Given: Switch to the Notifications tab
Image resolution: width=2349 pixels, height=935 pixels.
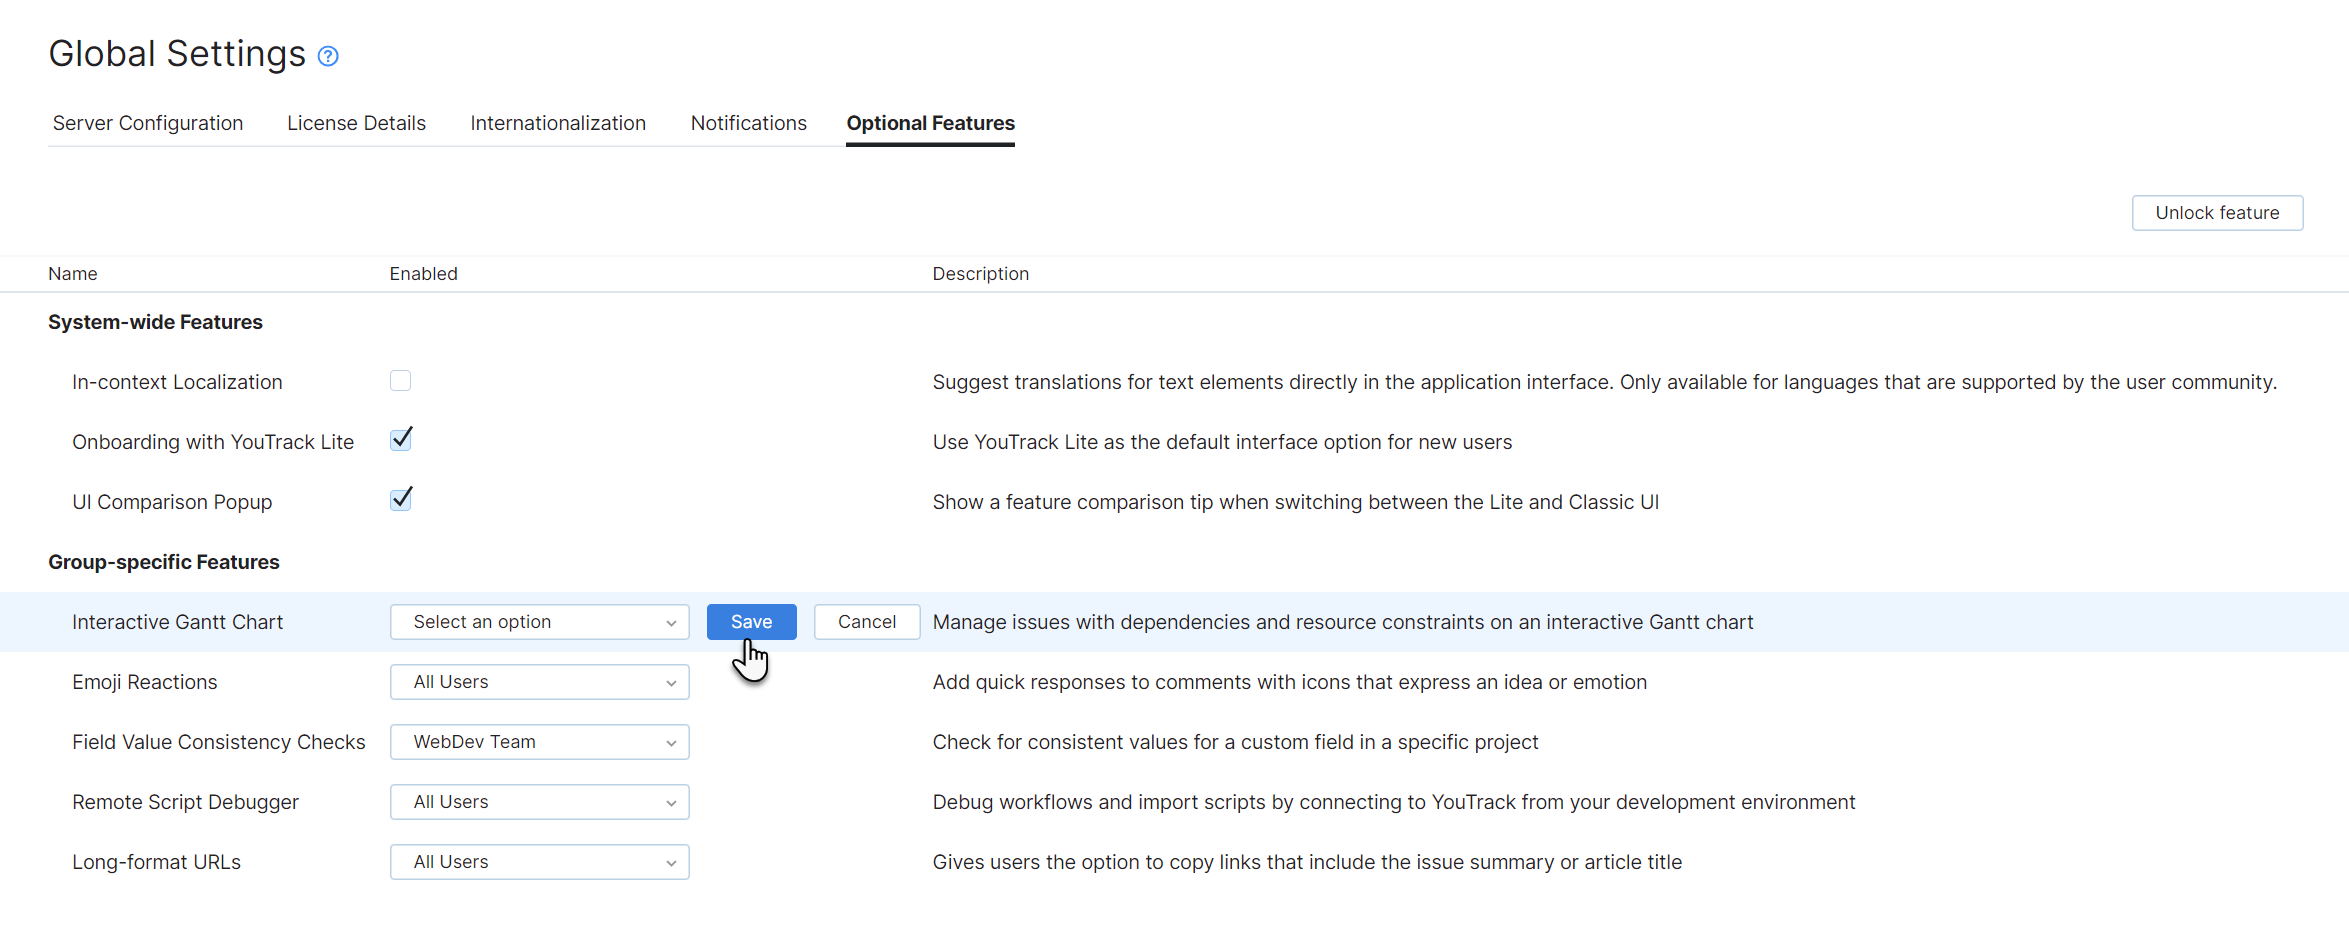Looking at the screenshot, I should pyautogui.click(x=748, y=123).
